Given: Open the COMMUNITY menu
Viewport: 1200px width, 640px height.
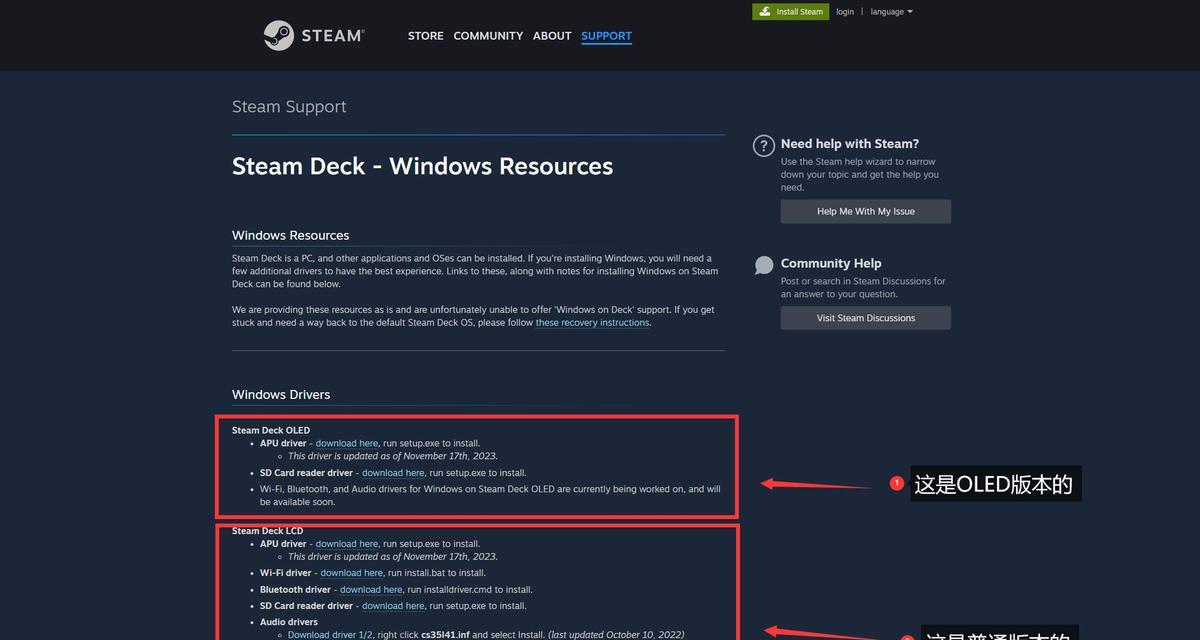Looking at the screenshot, I should tap(488, 36).
